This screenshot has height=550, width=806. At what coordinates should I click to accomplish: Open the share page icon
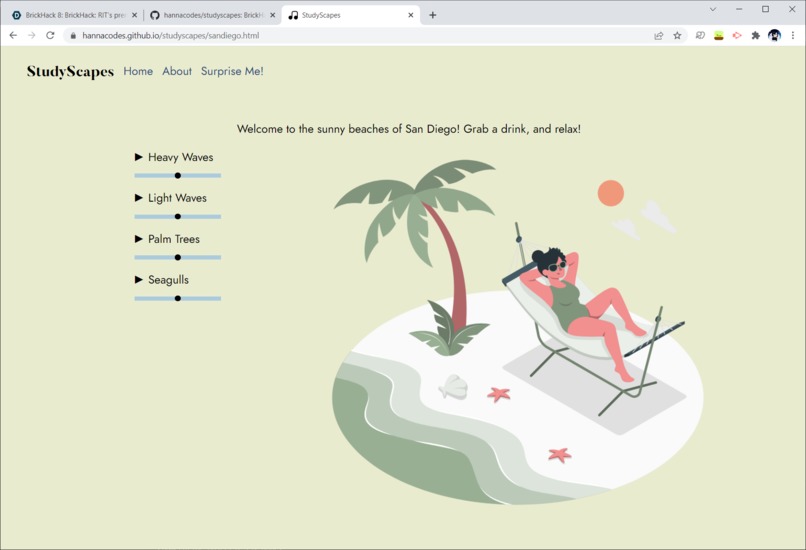pyautogui.click(x=658, y=35)
